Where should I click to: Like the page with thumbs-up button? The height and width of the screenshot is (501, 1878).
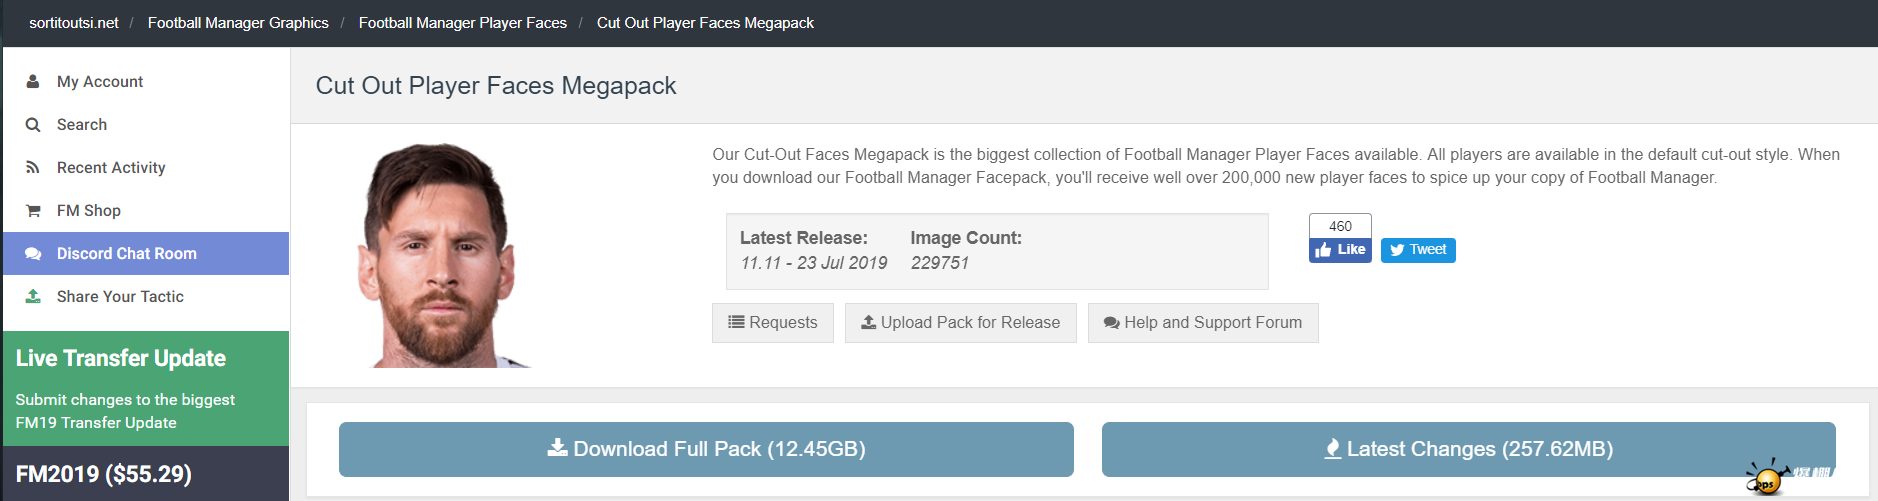[1340, 250]
